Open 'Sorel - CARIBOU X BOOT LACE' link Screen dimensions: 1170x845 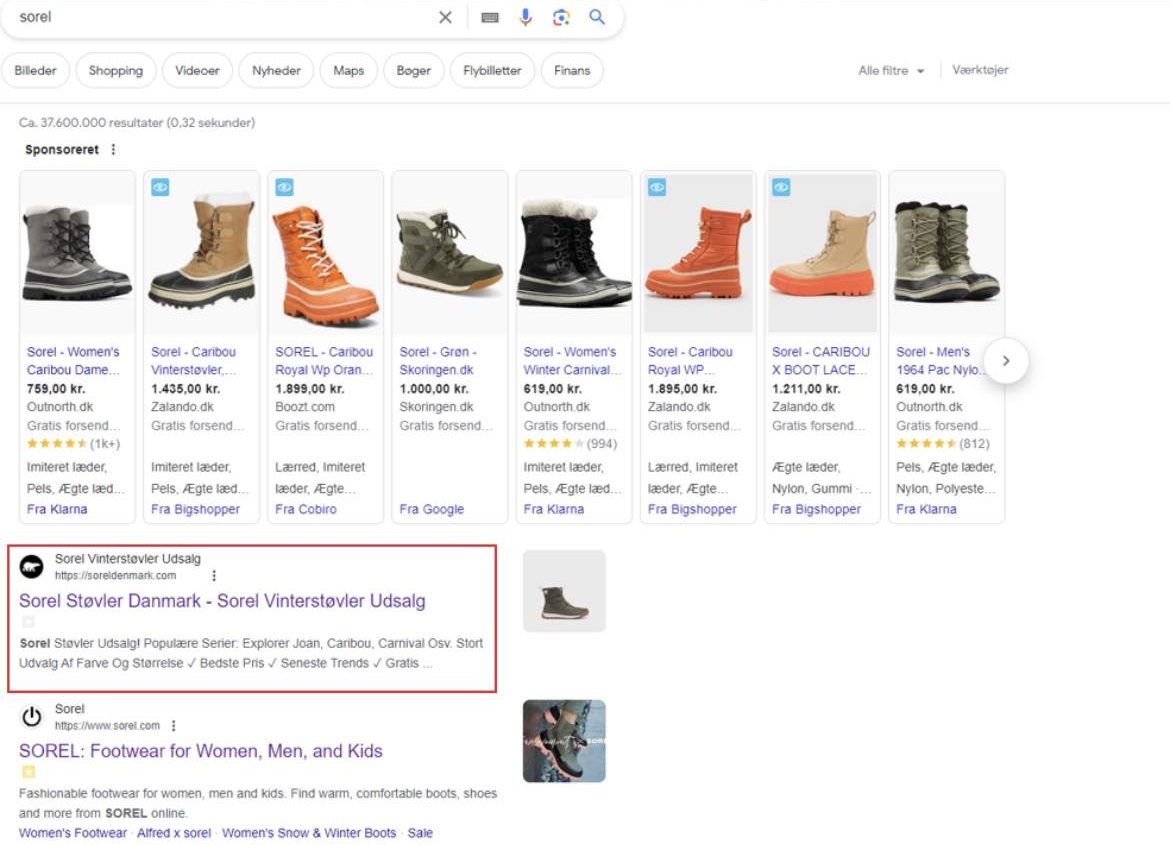point(821,361)
